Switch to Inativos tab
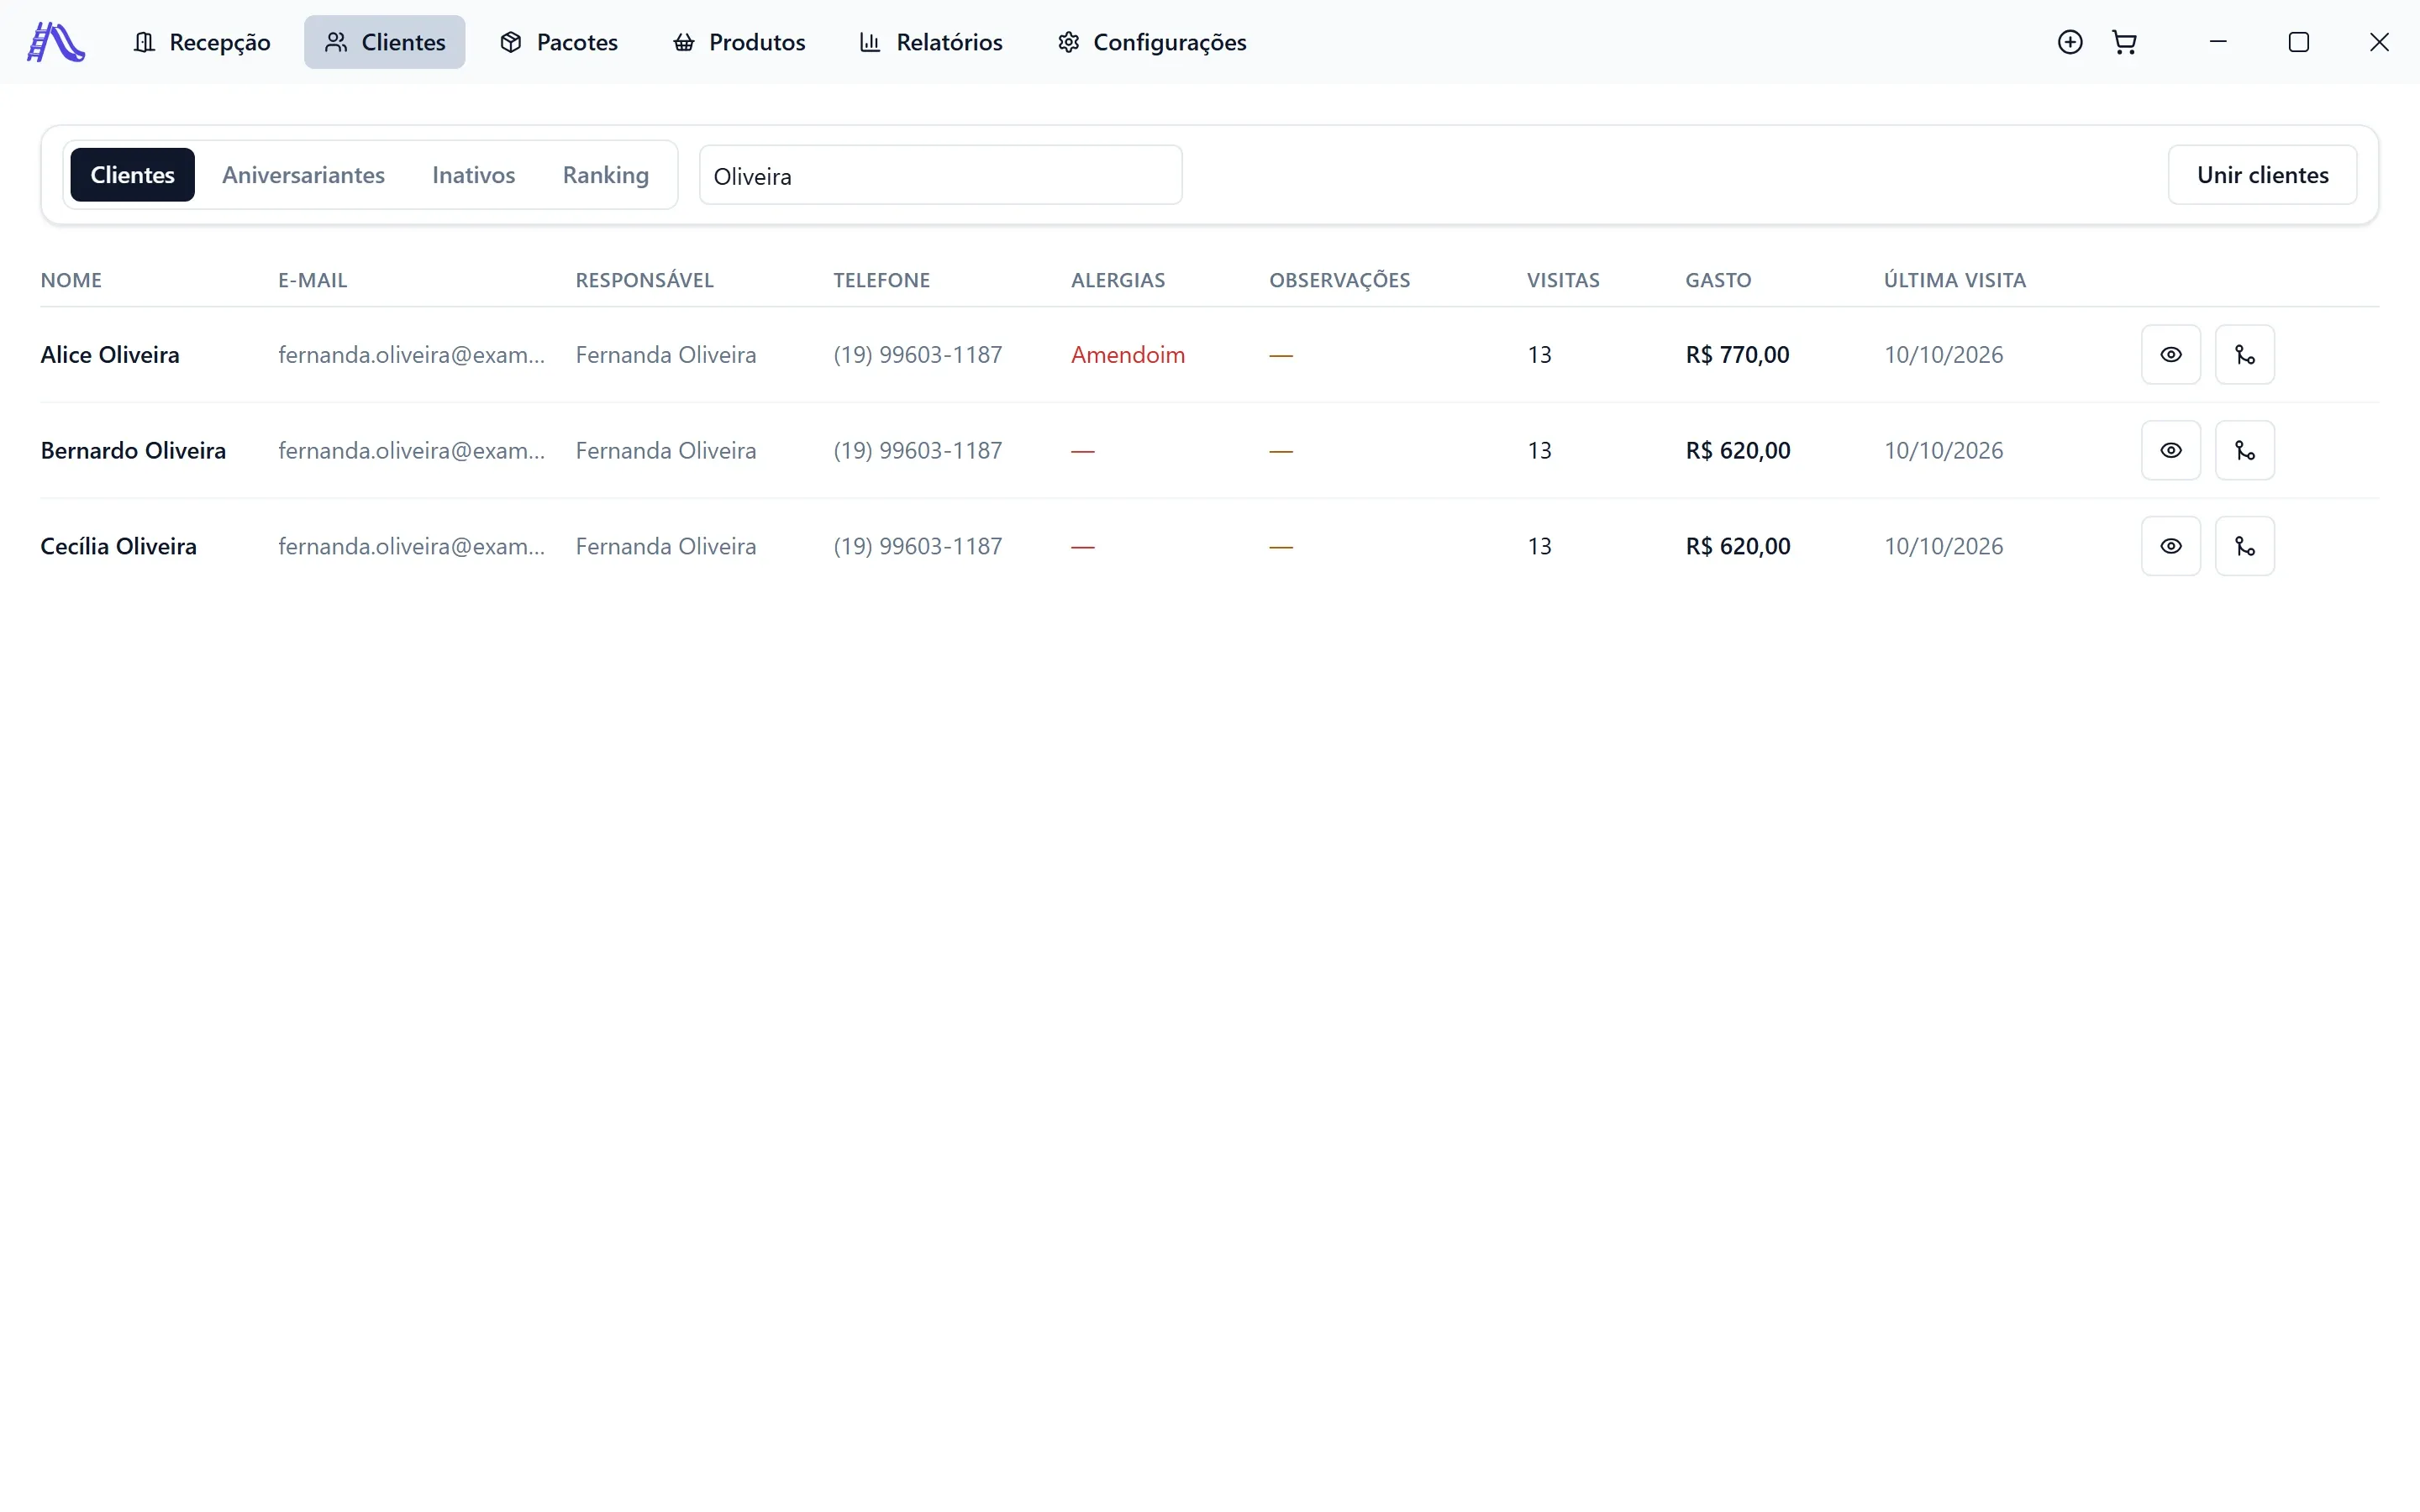 (x=474, y=175)
